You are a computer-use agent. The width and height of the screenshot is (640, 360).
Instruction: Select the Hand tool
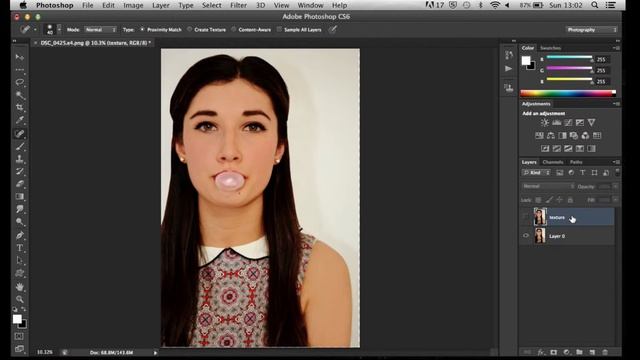click(20, 287)
